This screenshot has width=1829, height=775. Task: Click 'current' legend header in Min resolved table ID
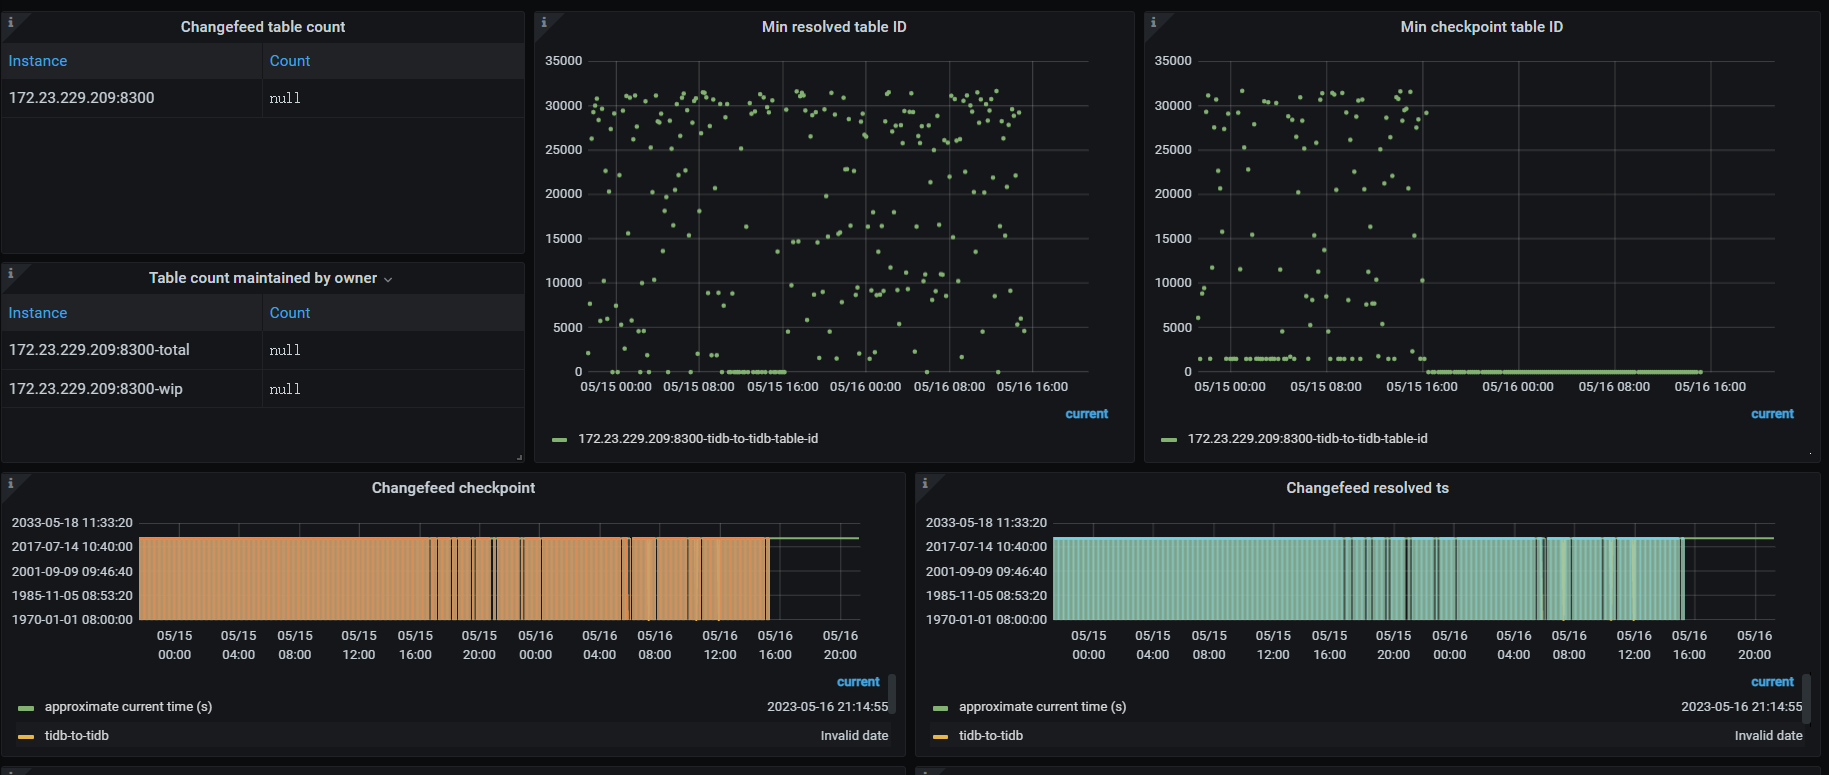coord(1086,414)
